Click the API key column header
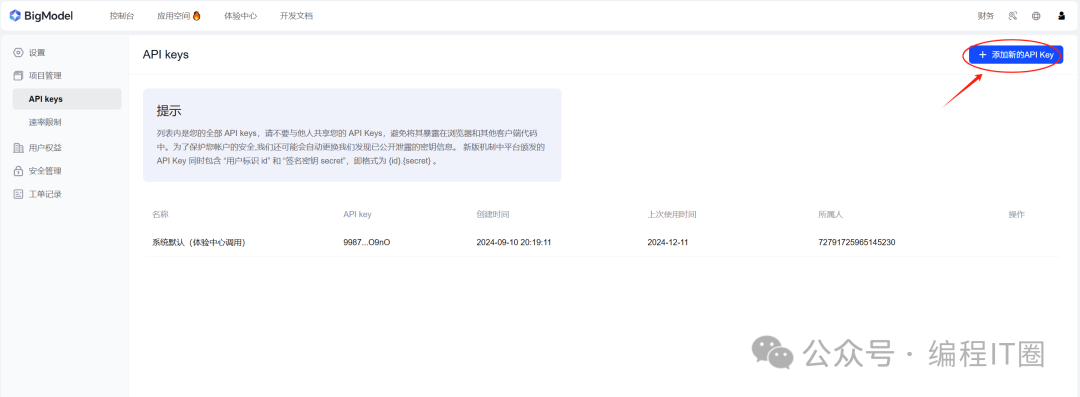 point(357,214)
